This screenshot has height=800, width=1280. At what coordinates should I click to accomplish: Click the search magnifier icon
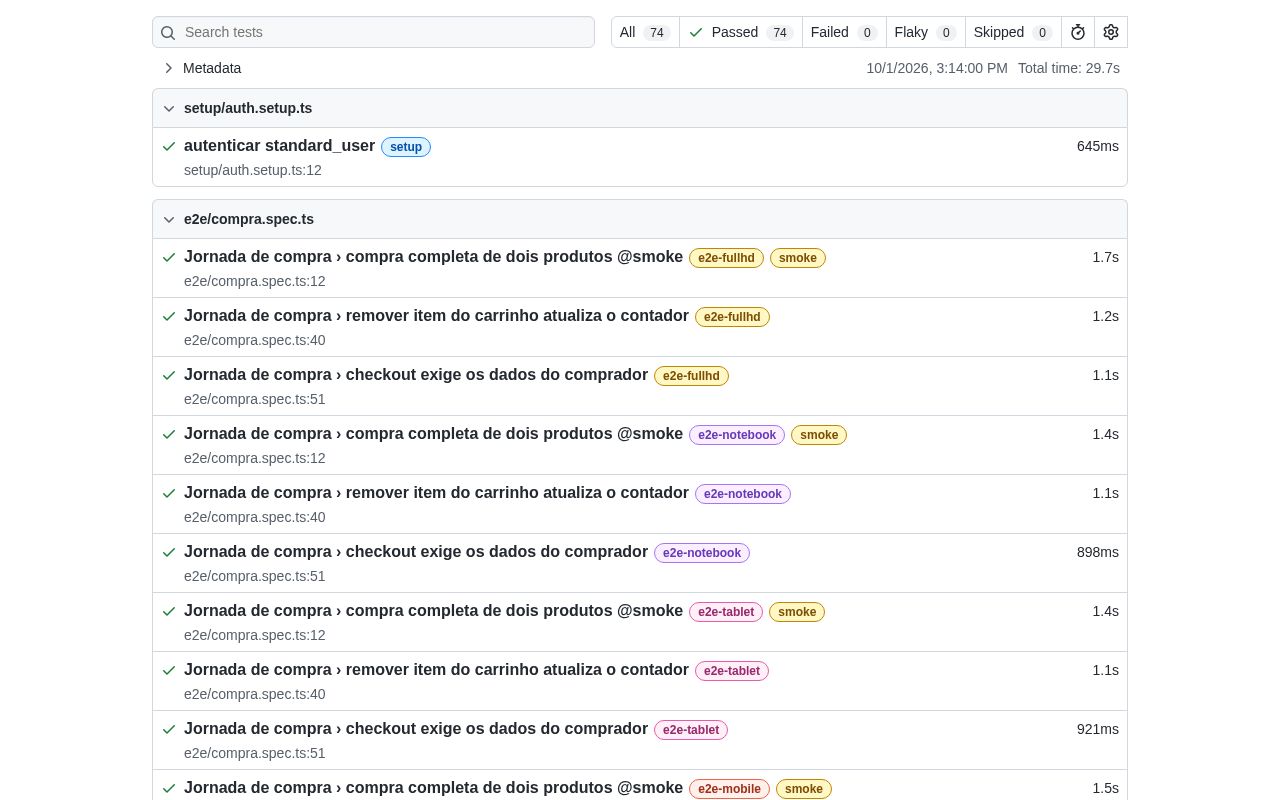tap(168, 33)
